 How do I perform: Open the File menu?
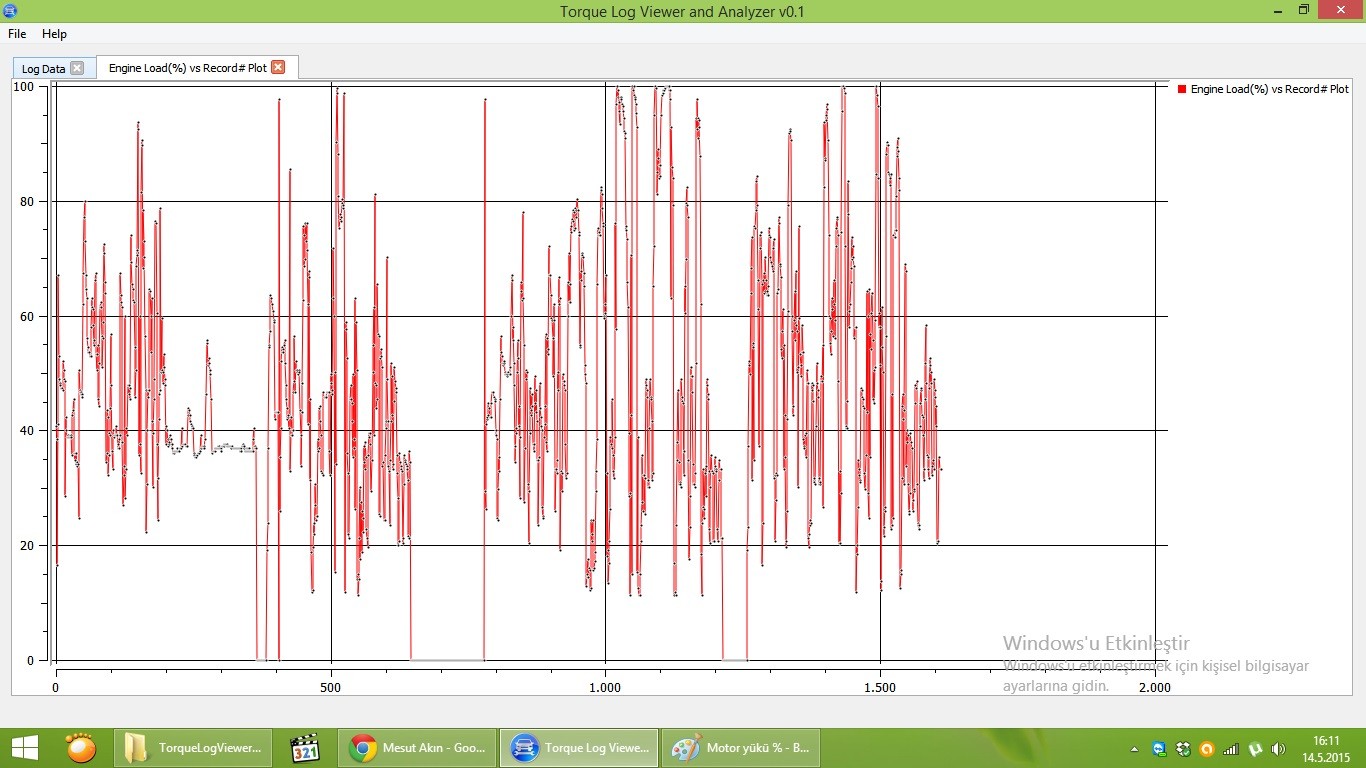[x=17, y=34]
